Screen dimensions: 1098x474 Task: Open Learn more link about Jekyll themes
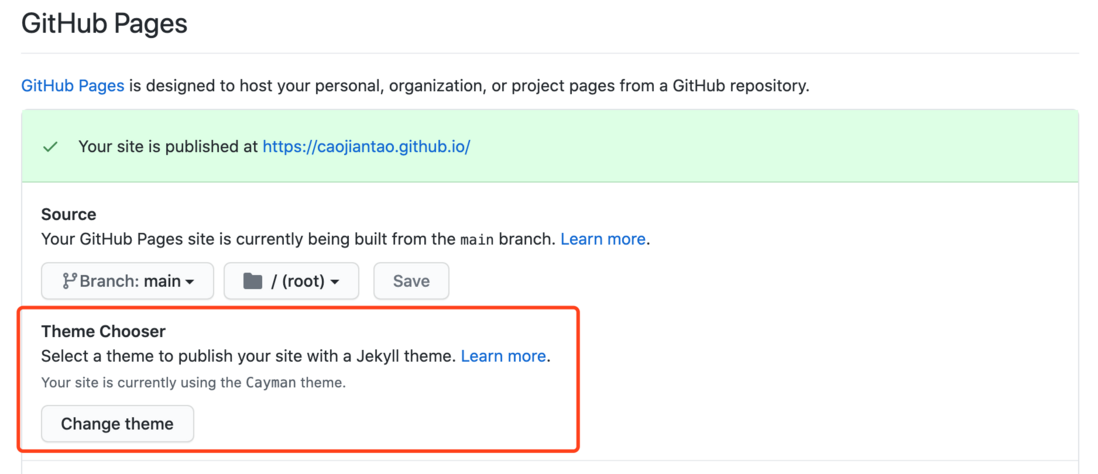click(x=503, y=356)
